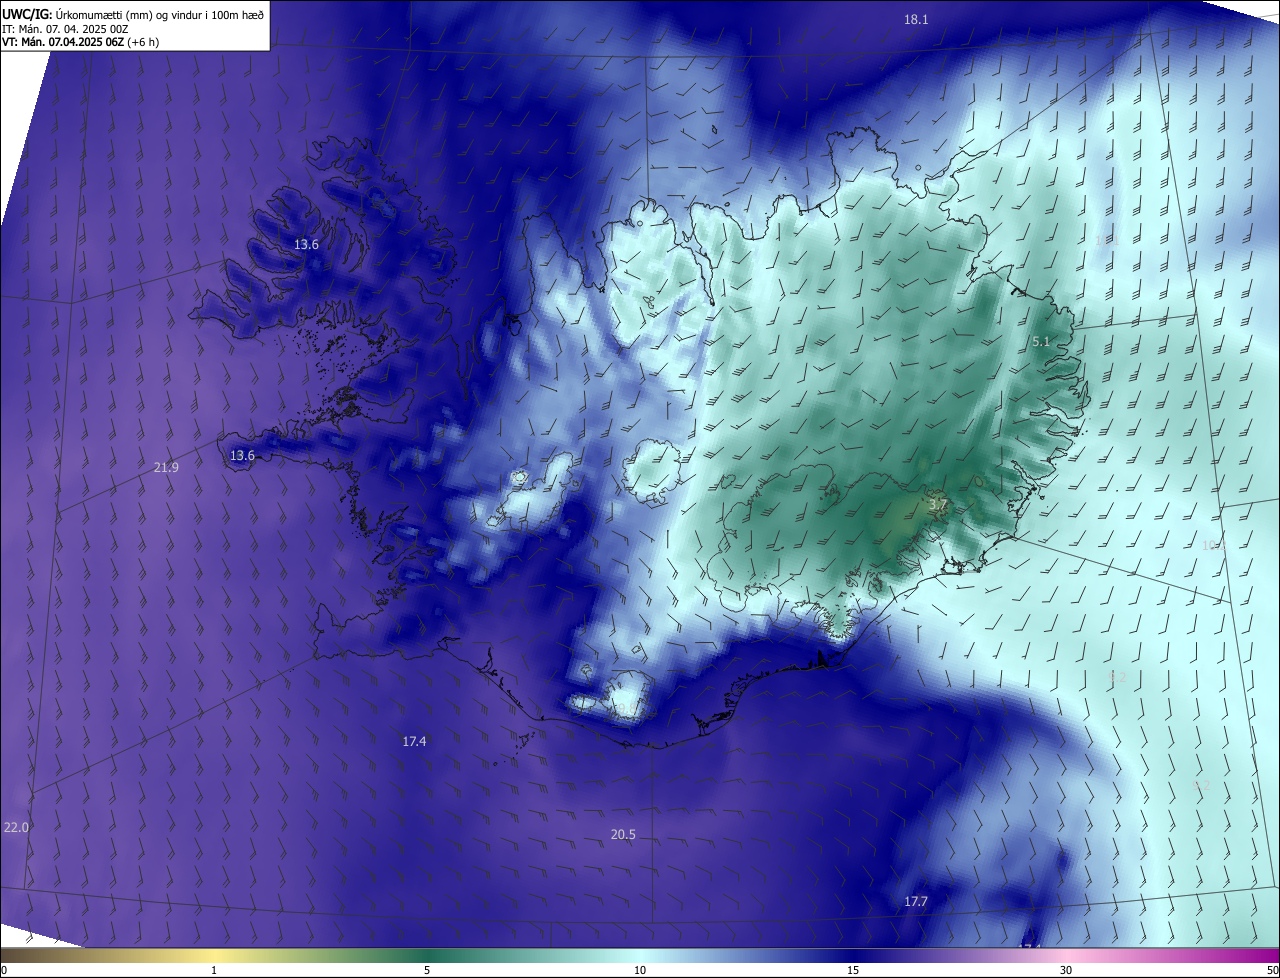Click the 30 tick on the color scale
1280x978 pixels.
(1066, 970)
